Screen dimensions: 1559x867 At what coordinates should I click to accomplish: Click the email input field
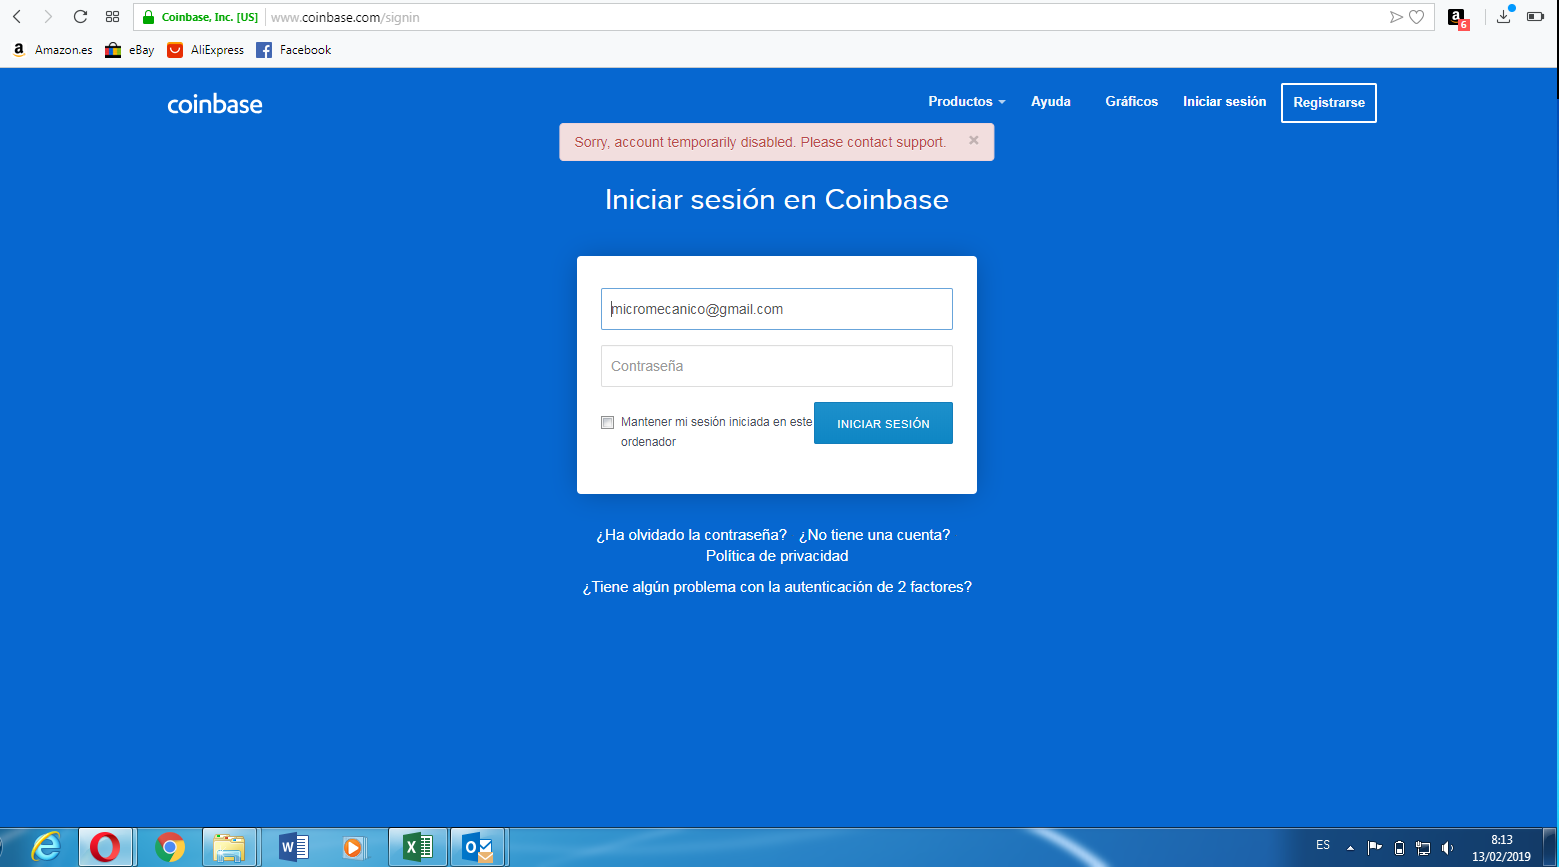coord(777,309)
